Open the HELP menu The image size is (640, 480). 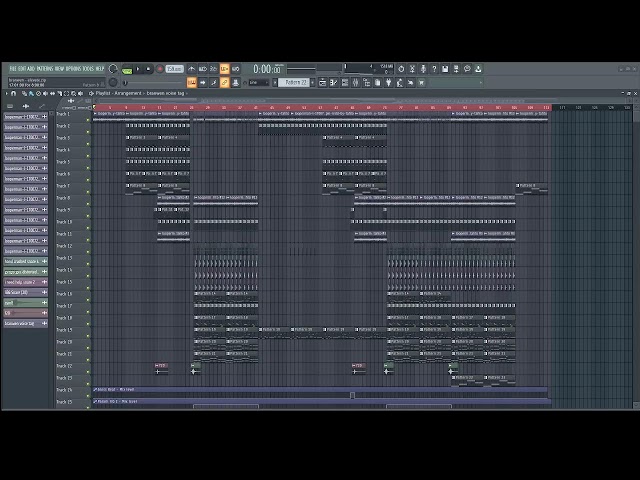coord(100,69)
